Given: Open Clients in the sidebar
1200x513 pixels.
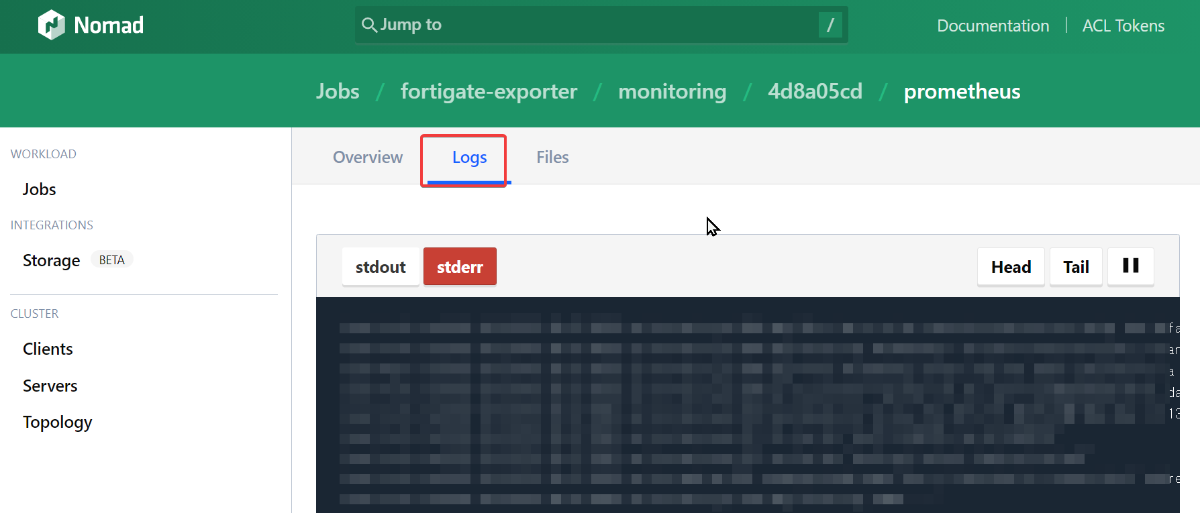Looking at the screenshot, I should pos(48,349).
